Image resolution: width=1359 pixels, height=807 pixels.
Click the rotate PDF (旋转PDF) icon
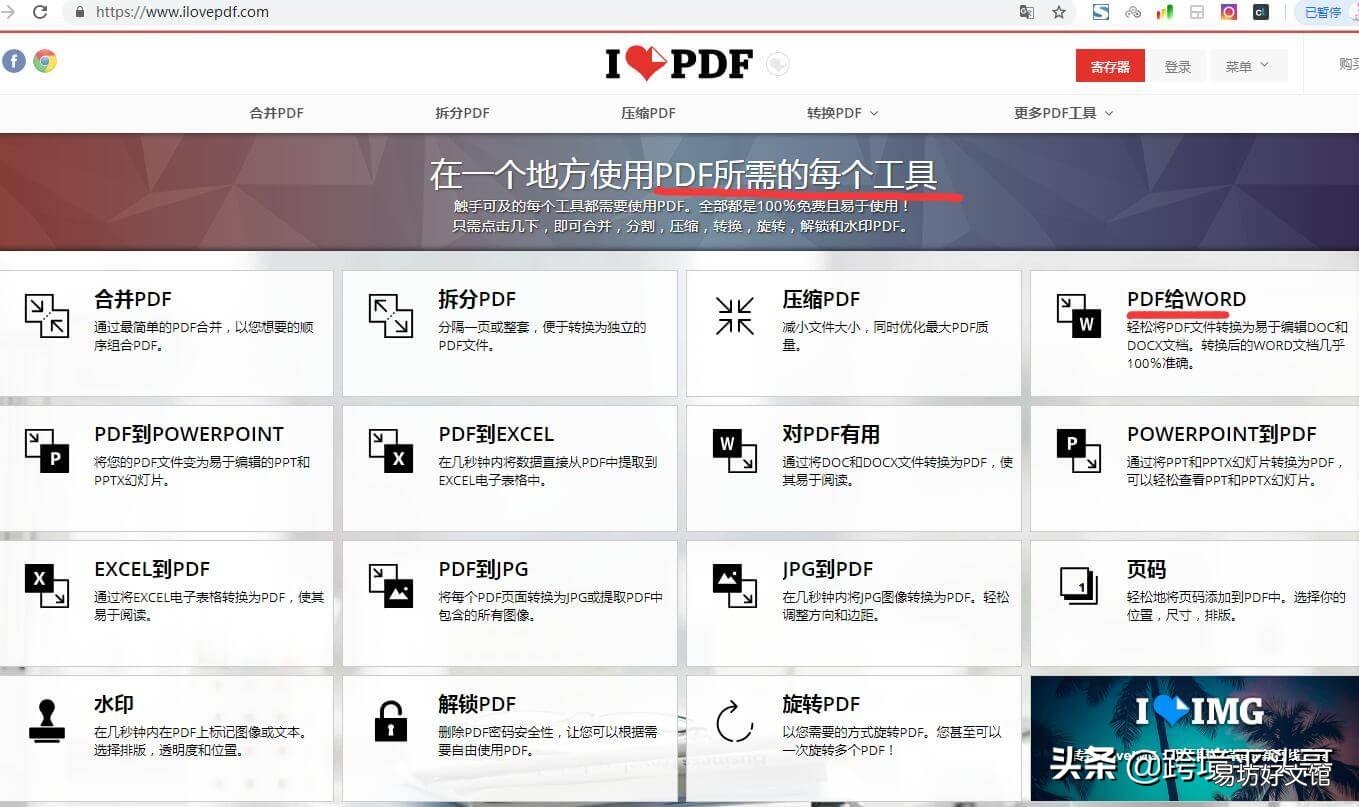tap(735, 720)
